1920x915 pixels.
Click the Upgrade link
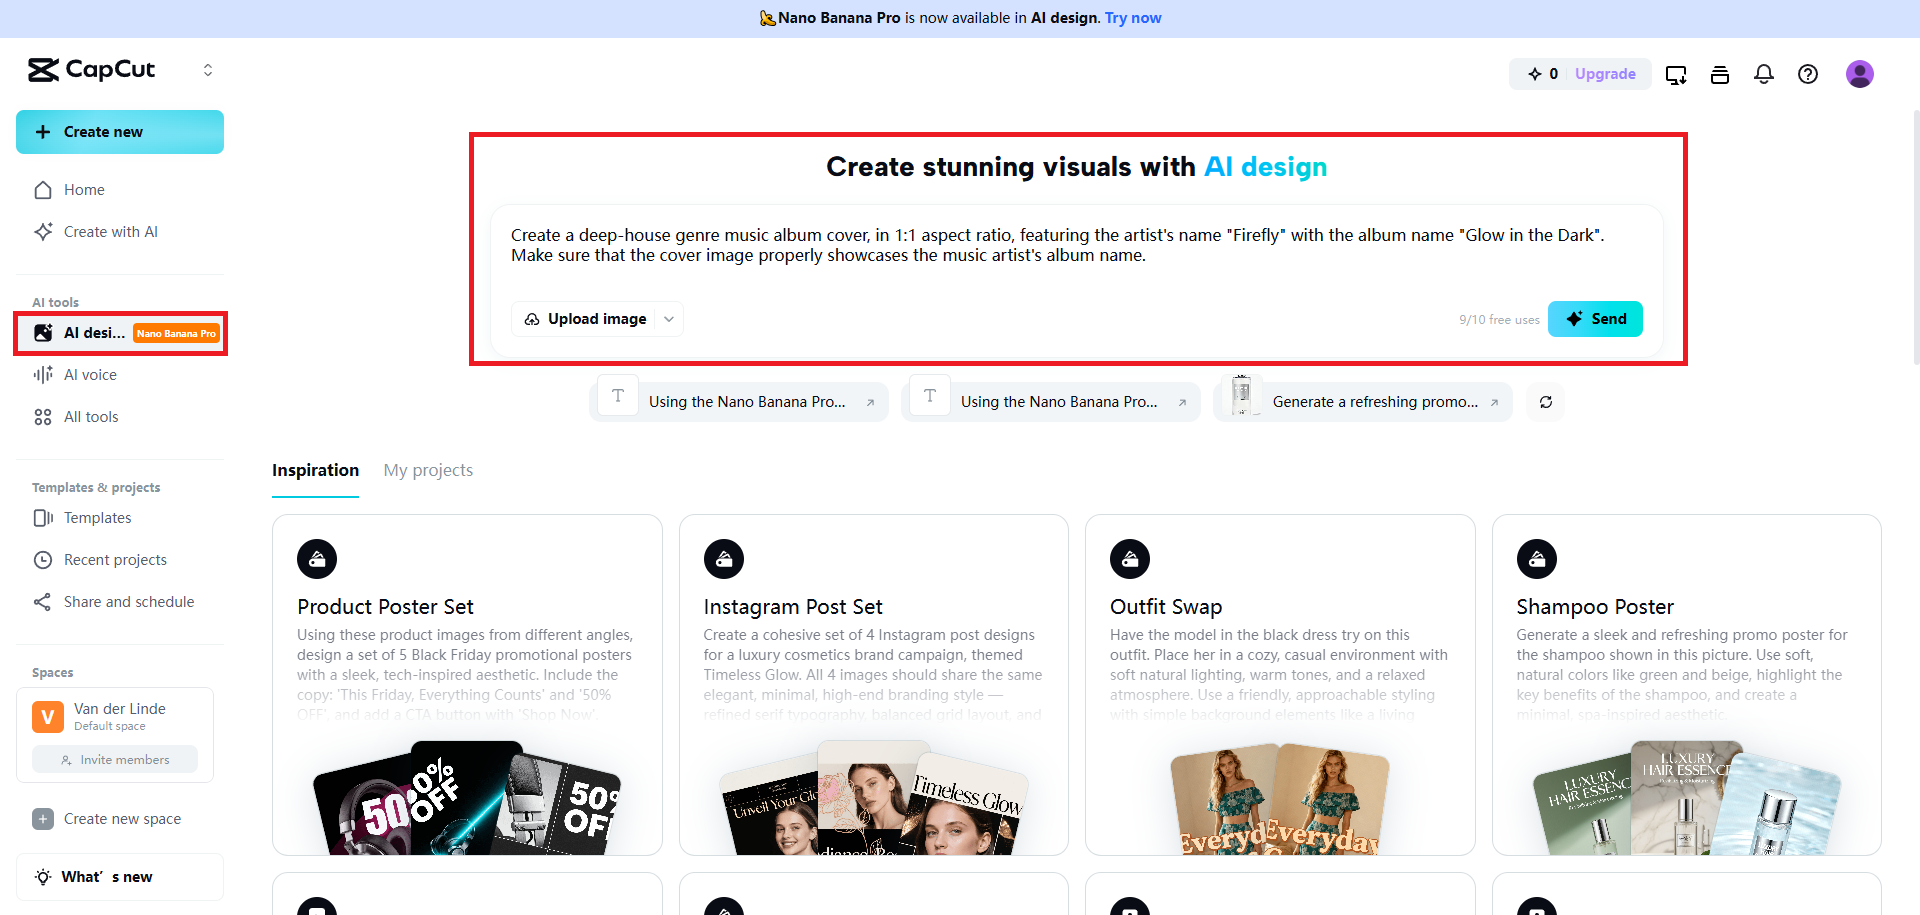point(1605,74)
